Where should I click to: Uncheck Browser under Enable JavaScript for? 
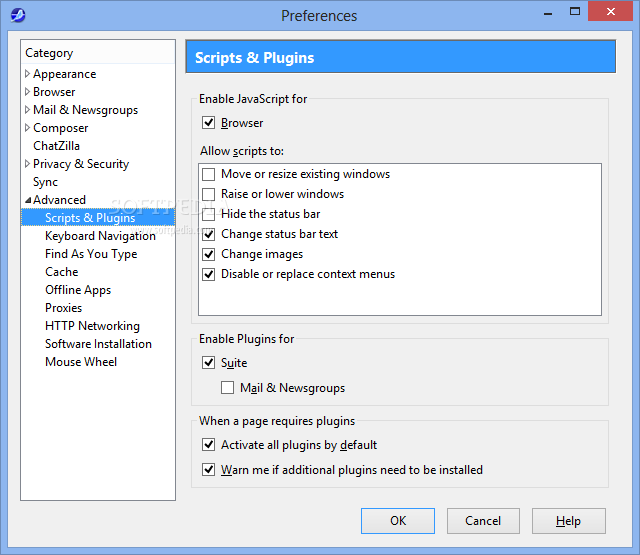(x=209, y=122)
